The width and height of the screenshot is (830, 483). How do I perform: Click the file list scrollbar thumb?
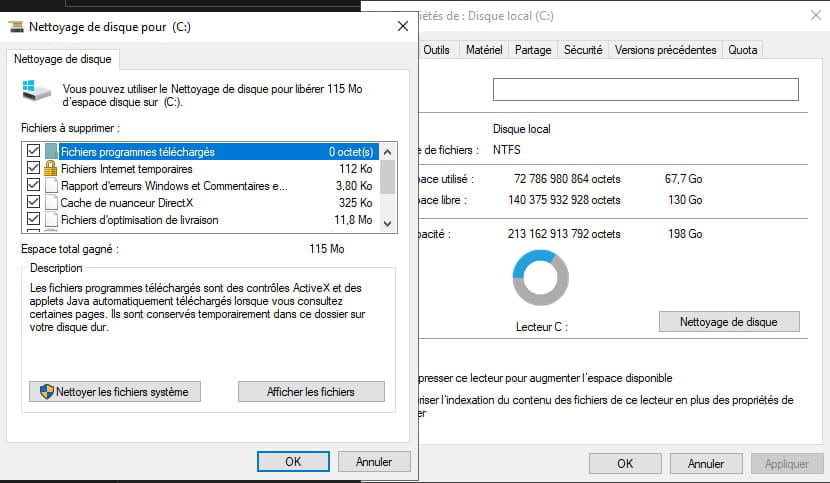[x=387, y=177]
